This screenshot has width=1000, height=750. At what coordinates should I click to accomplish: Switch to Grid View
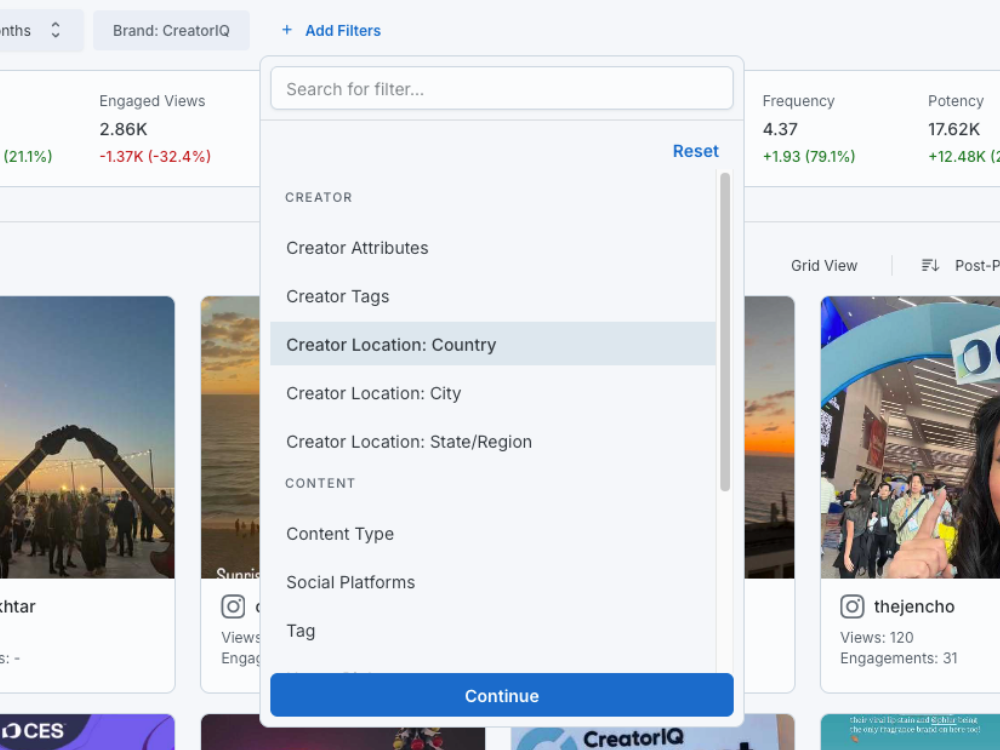pos(824,265)
